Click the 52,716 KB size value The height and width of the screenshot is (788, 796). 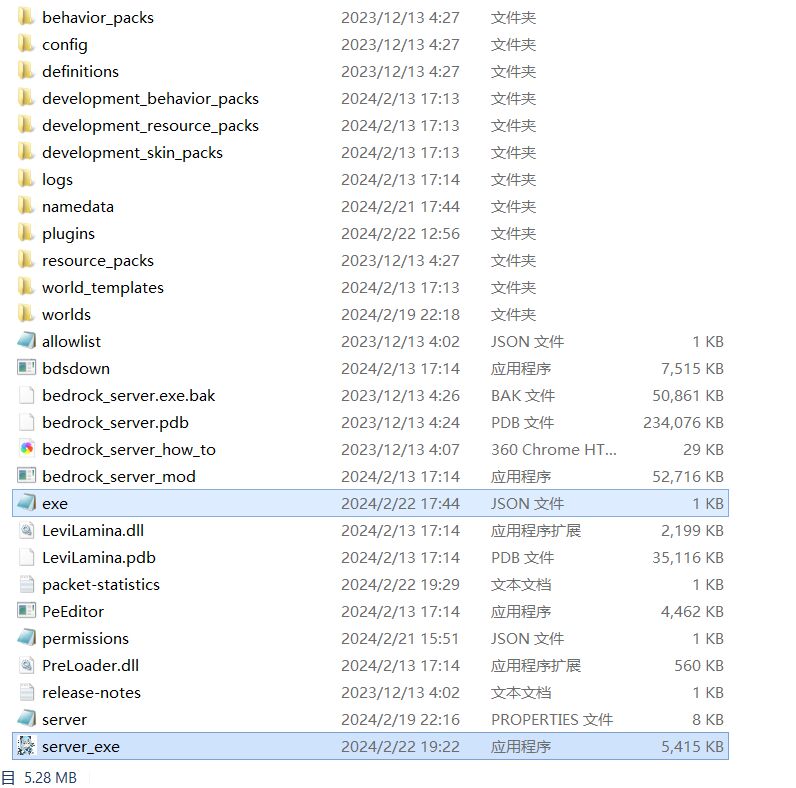[688, 476]
